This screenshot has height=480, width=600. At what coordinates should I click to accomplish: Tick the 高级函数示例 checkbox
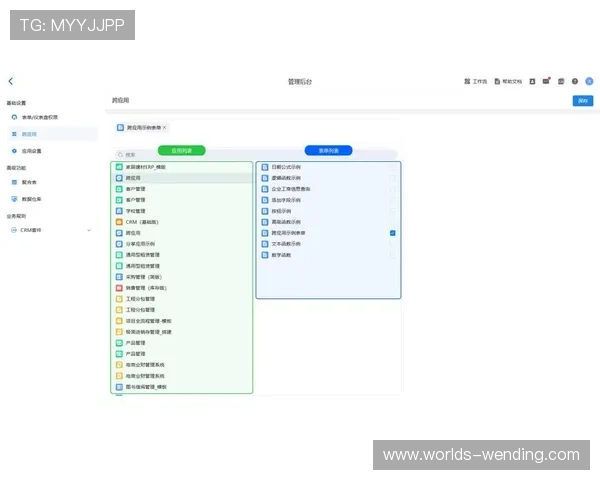pyautogui.click(x=393, y=222)
